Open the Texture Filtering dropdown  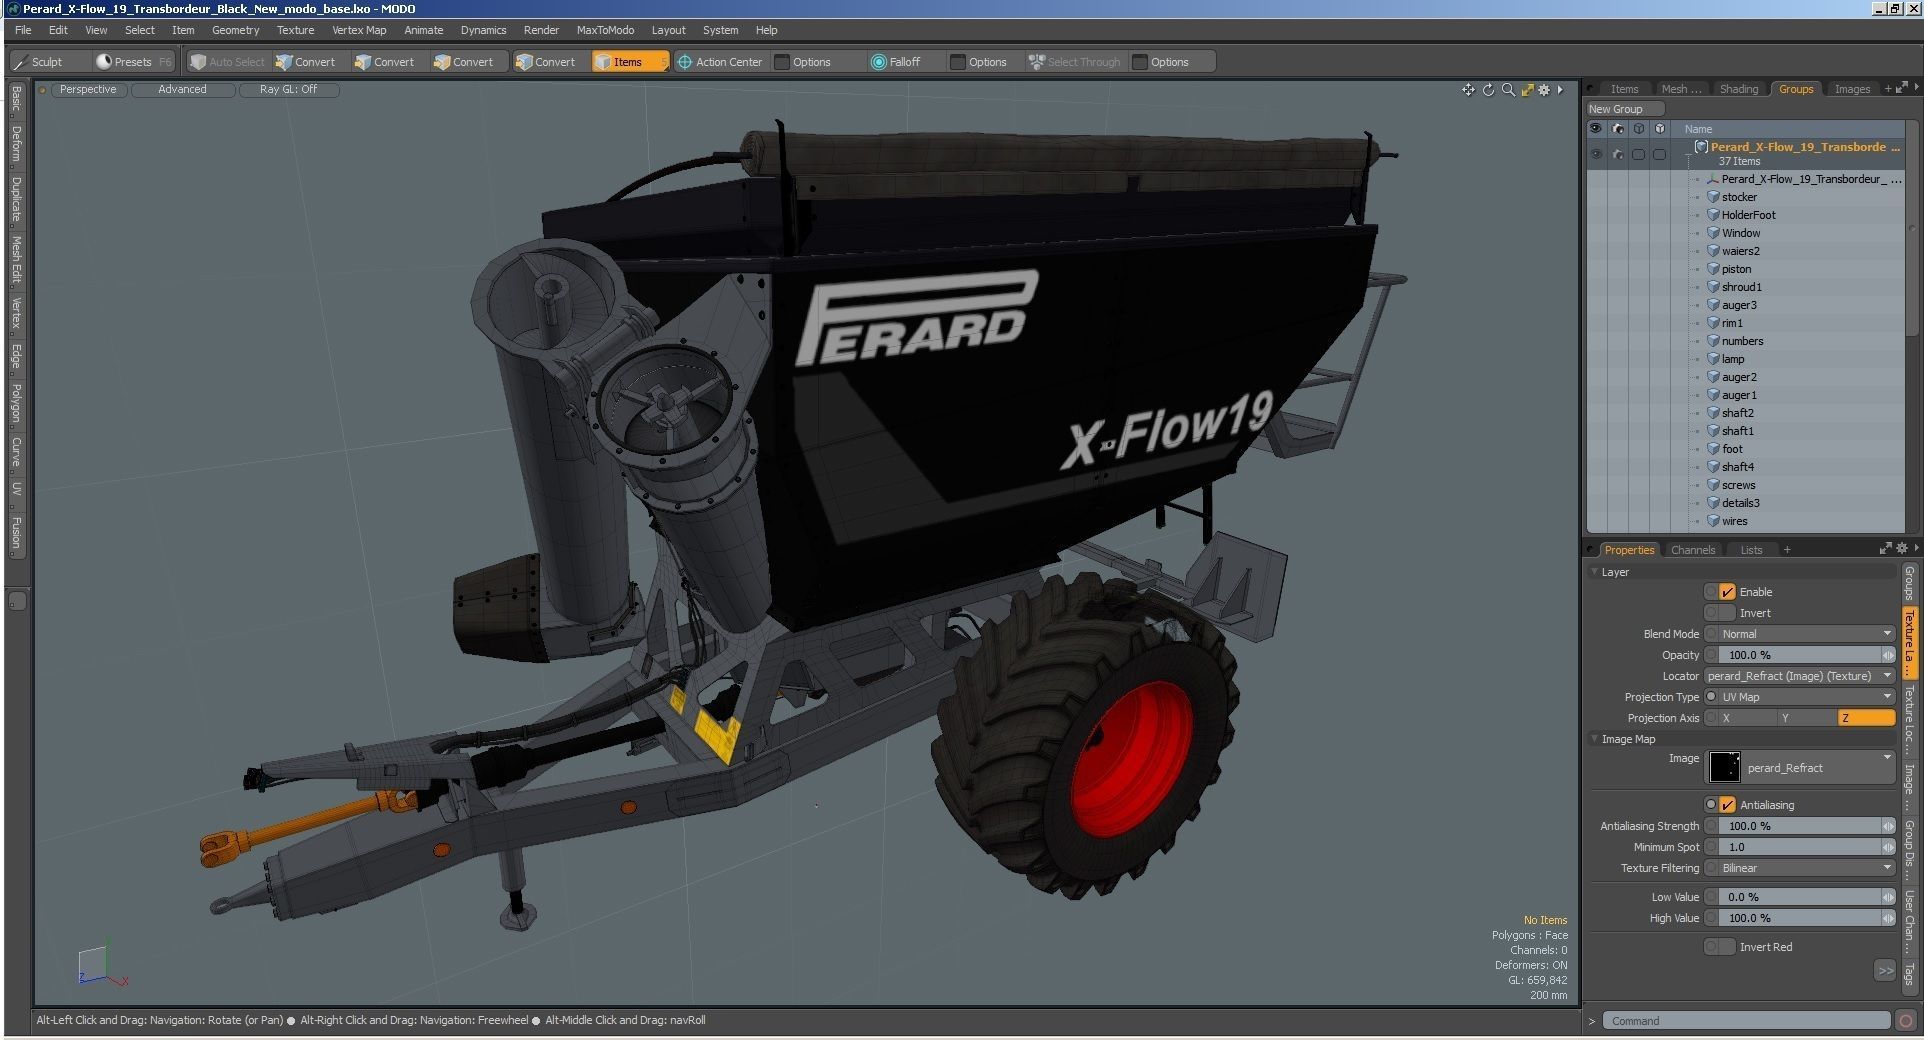(x=1806, y=868)
